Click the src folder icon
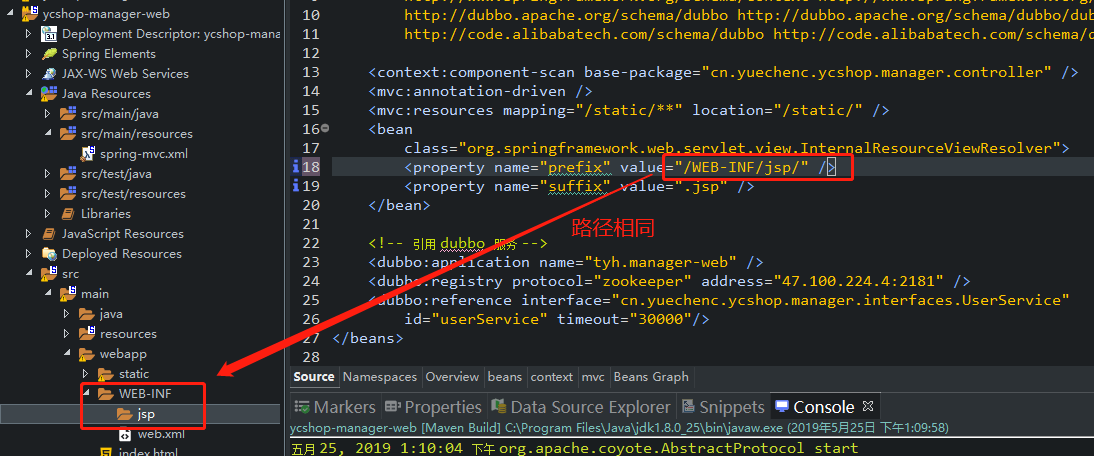The height and width of the screenshot is (456, 1094). (49, 273)
